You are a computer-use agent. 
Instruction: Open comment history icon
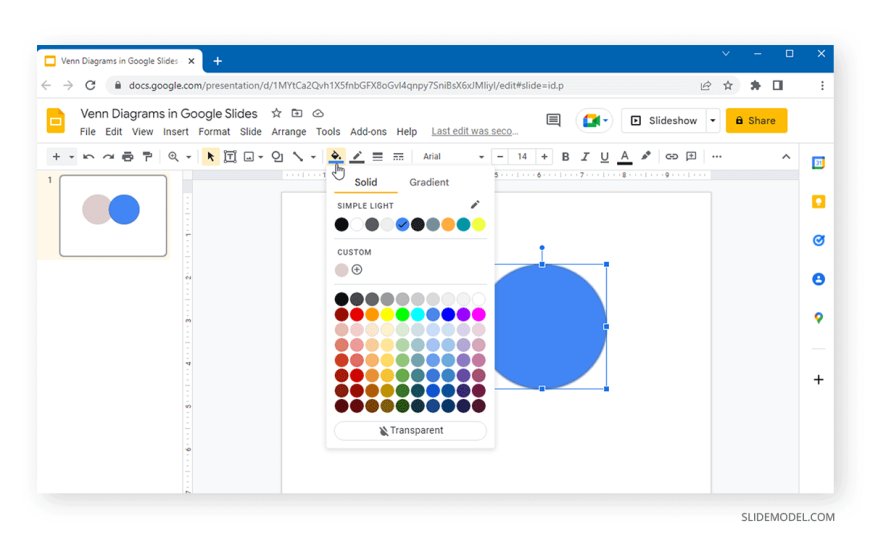click(x=553, y=120)
